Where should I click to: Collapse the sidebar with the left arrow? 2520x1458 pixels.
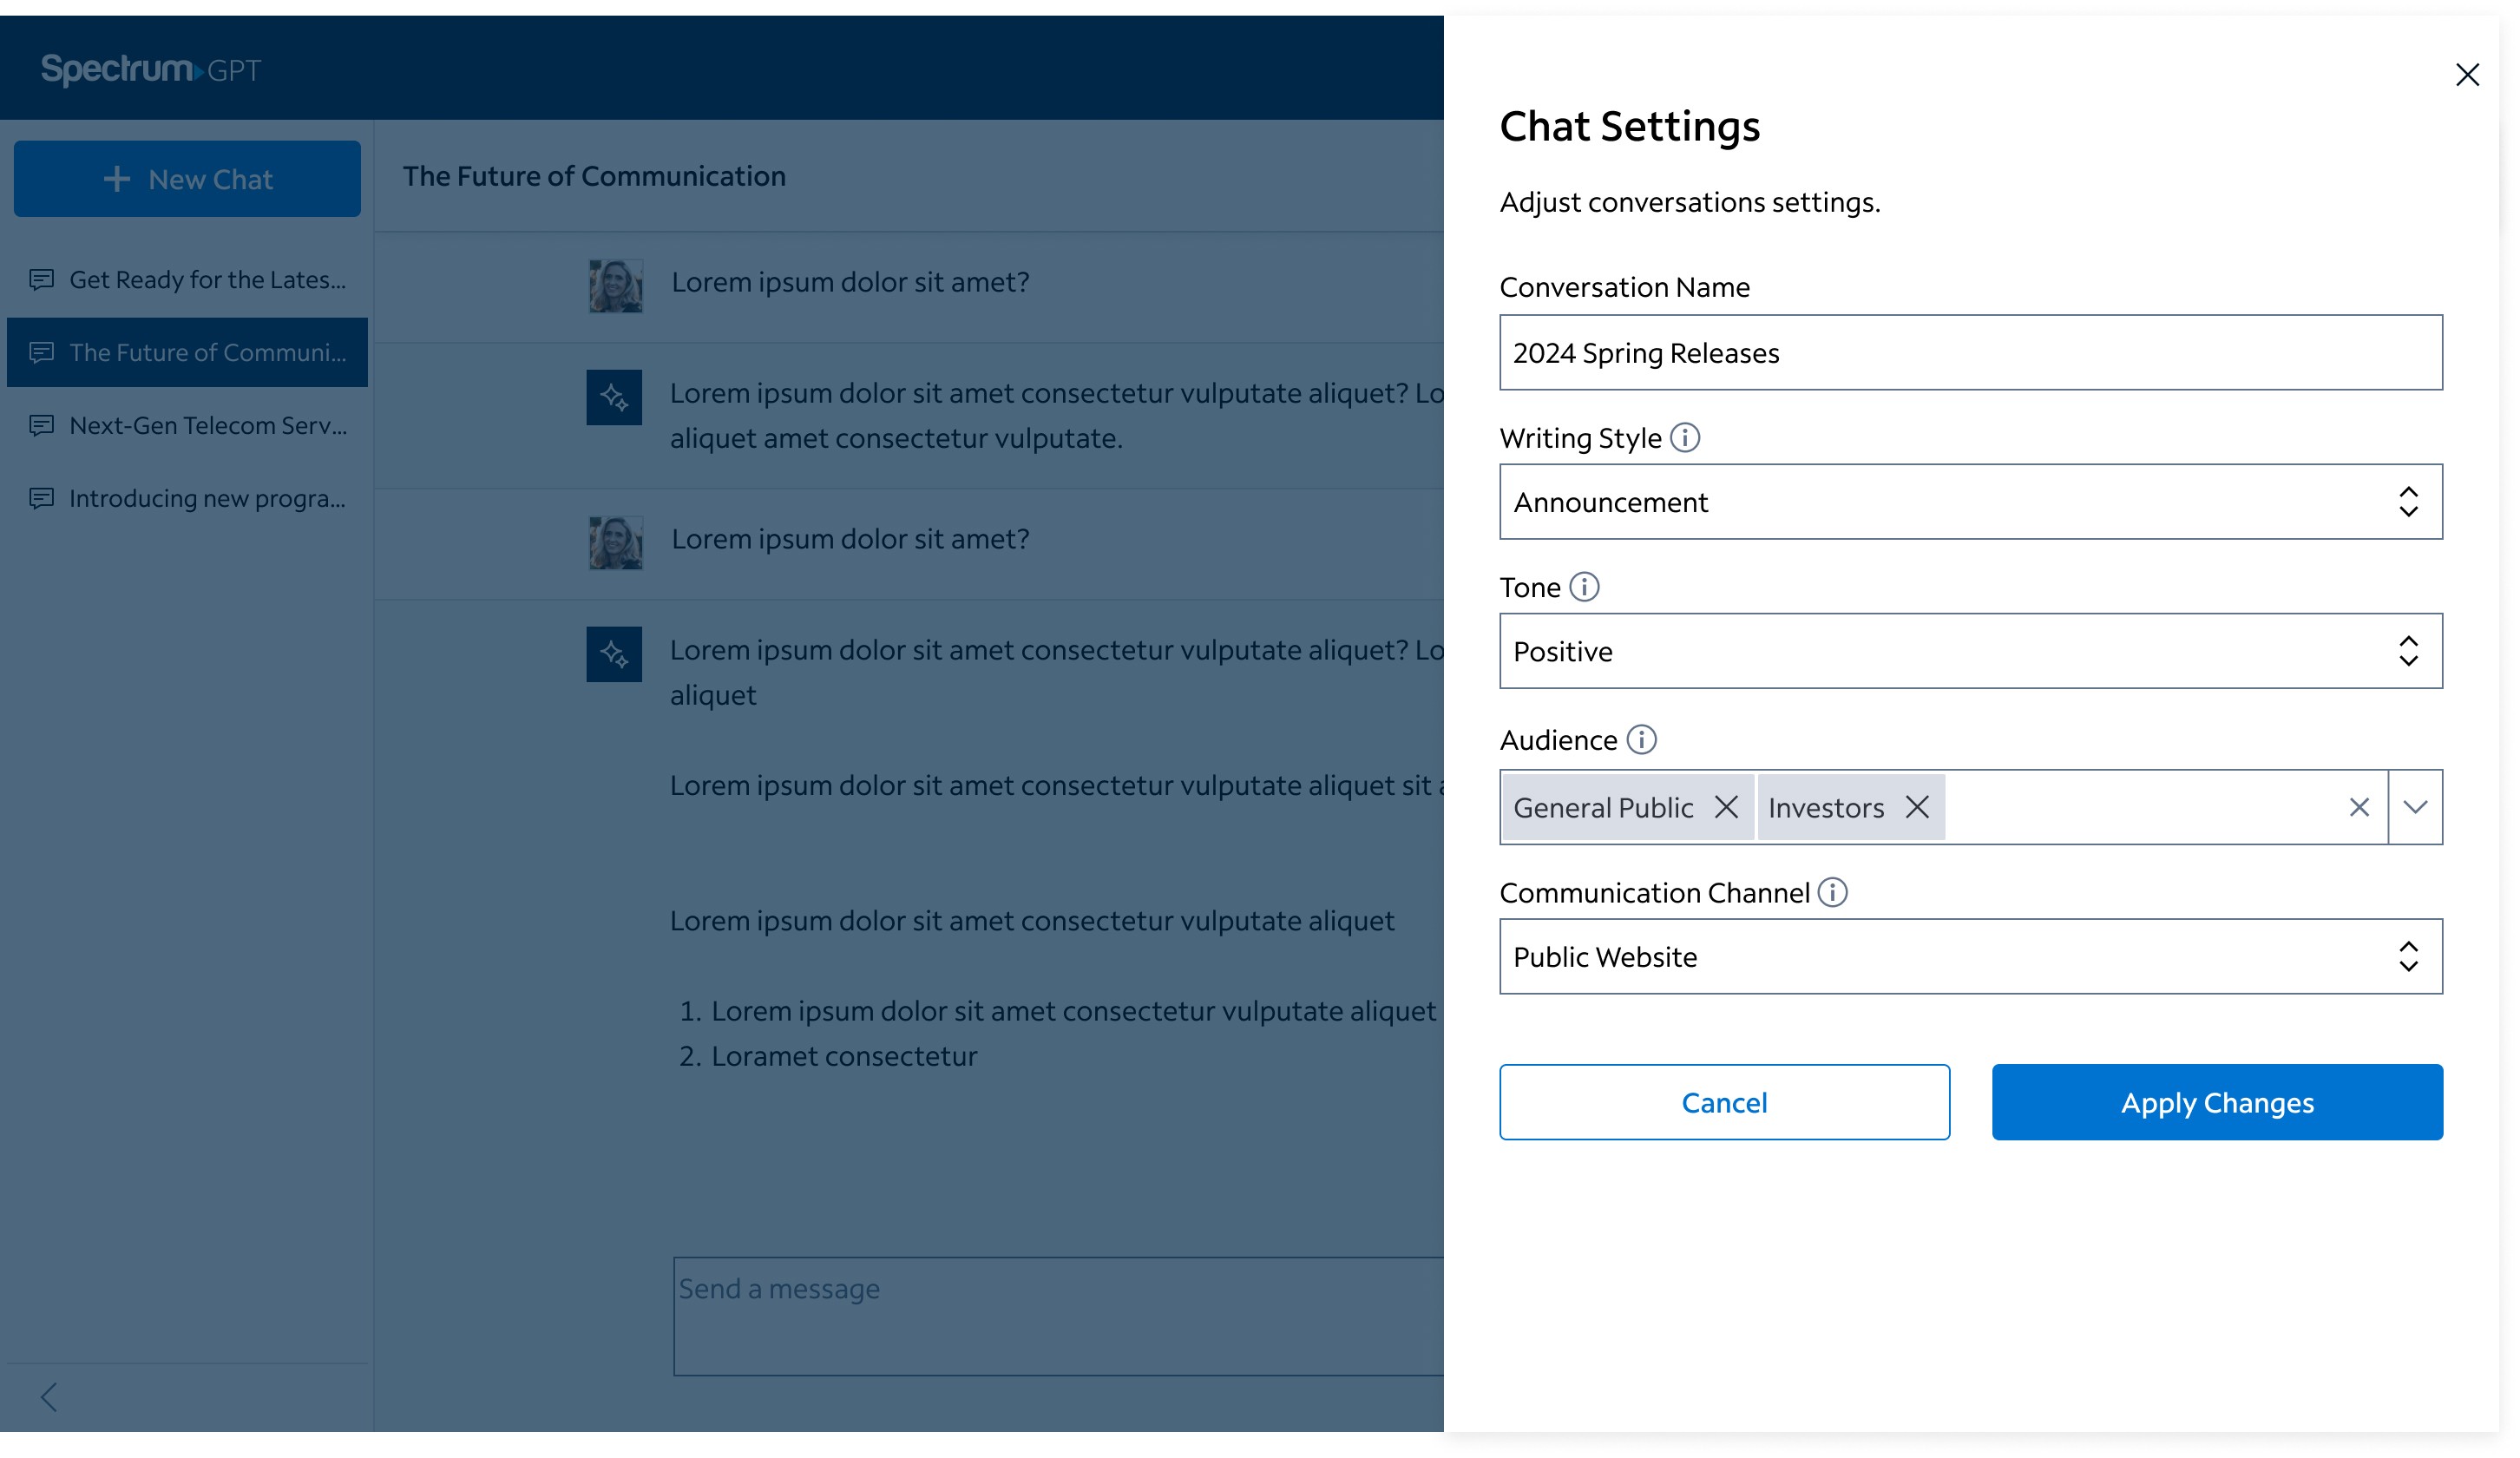tap(48, 1397)
